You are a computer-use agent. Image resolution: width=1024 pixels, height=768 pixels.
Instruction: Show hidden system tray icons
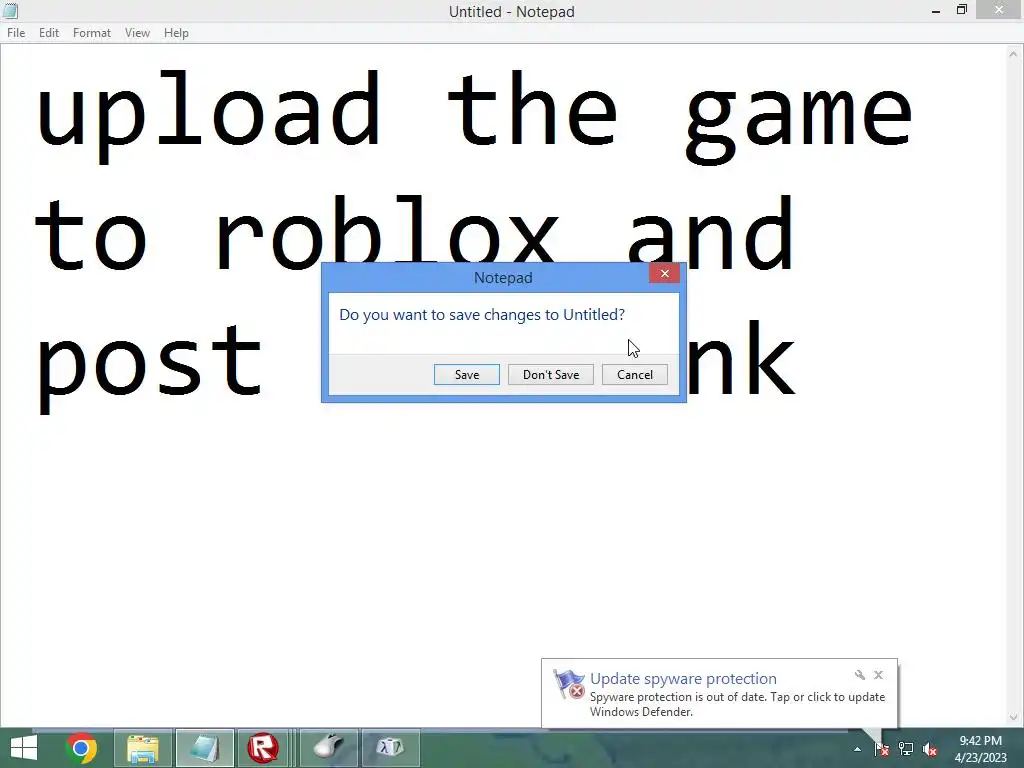point(857,749)
